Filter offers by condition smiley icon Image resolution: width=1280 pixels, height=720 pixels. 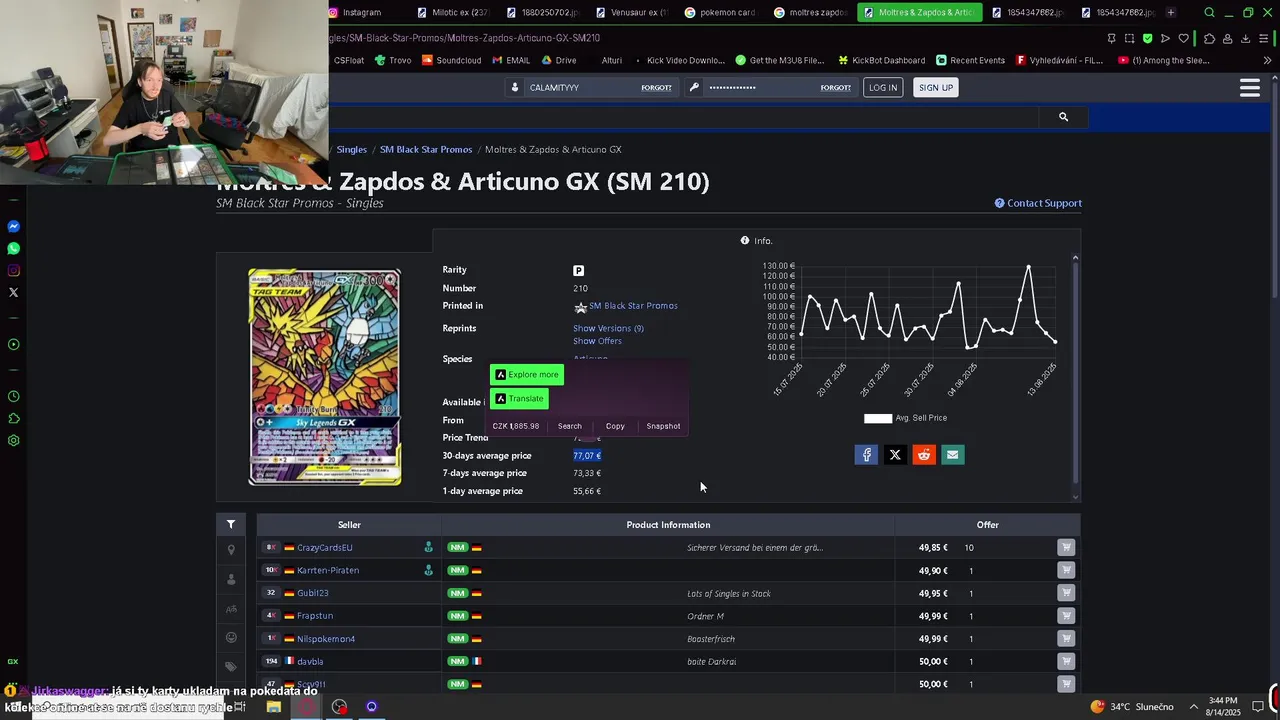[x=231, y=637]
